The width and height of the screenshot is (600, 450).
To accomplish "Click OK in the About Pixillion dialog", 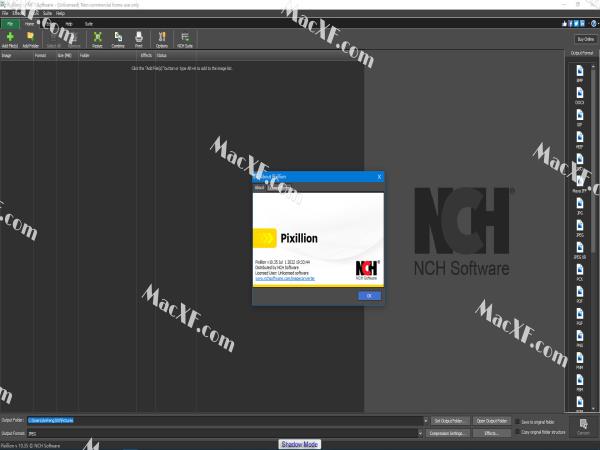I will [x=369, y=296].
